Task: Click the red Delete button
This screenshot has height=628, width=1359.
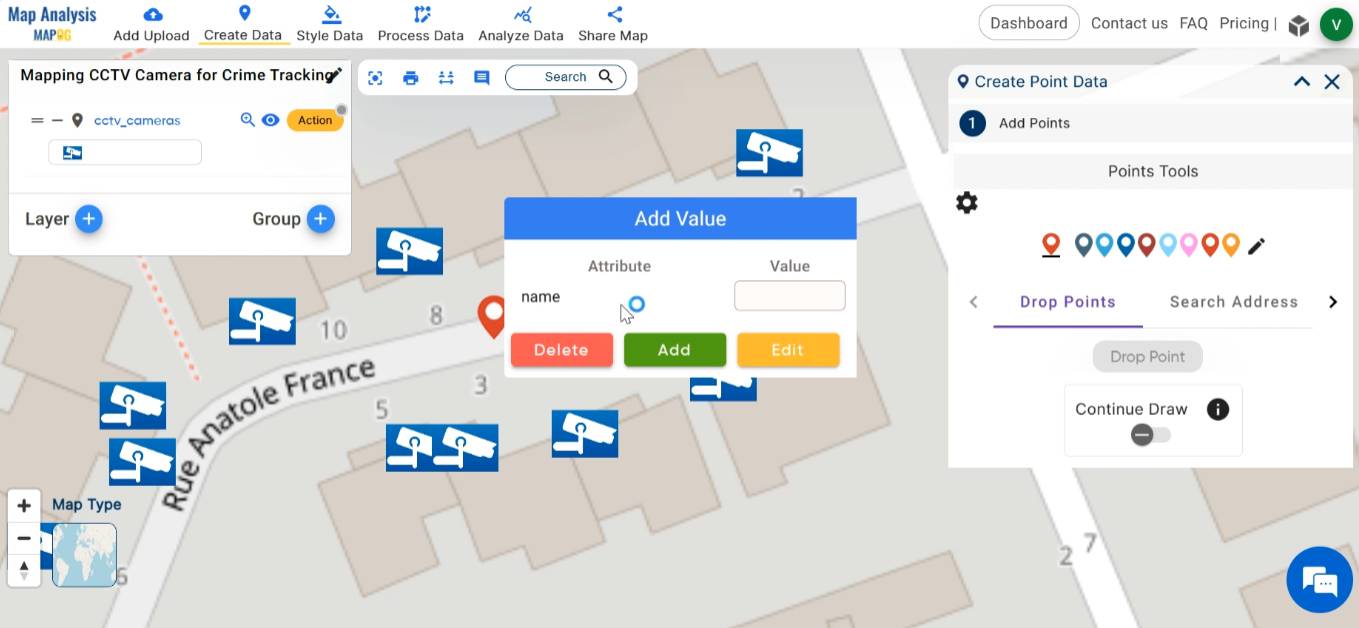Action: 561,350
